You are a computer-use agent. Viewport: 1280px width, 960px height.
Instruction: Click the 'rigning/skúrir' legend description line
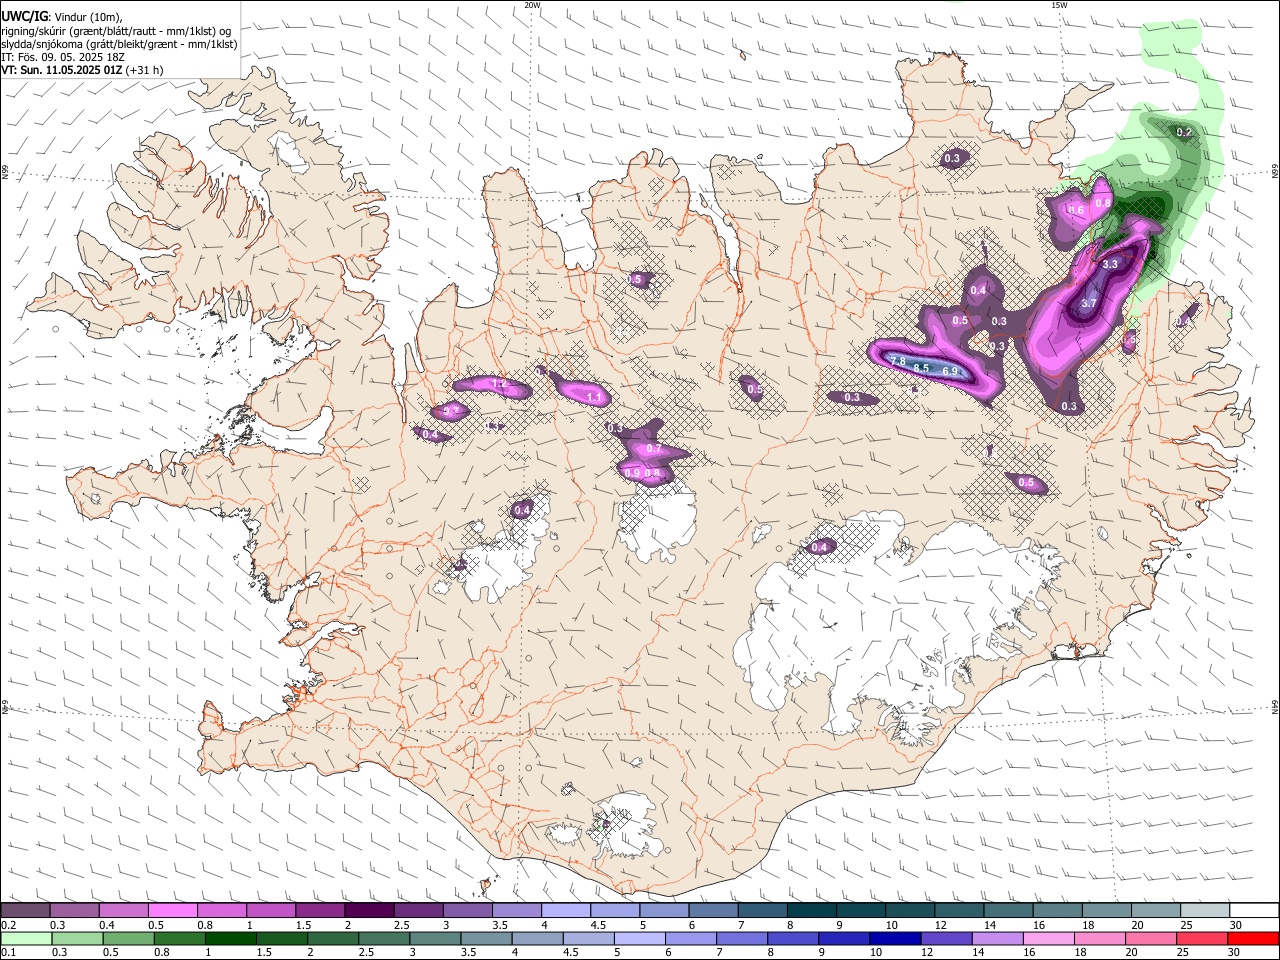pos(116,31)
